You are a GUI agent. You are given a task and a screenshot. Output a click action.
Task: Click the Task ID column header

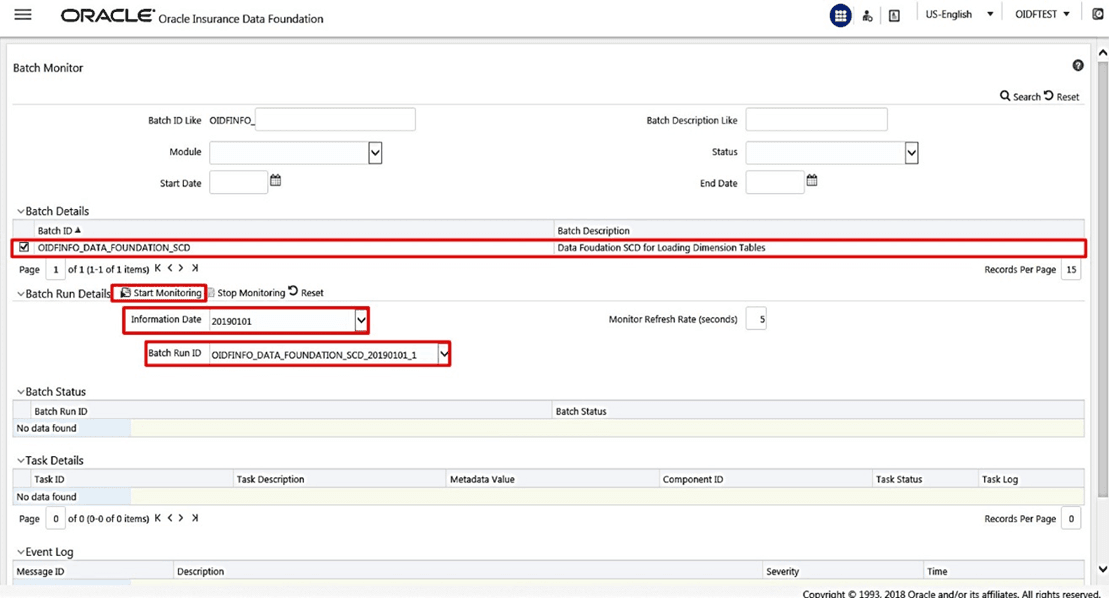[49, 479]
